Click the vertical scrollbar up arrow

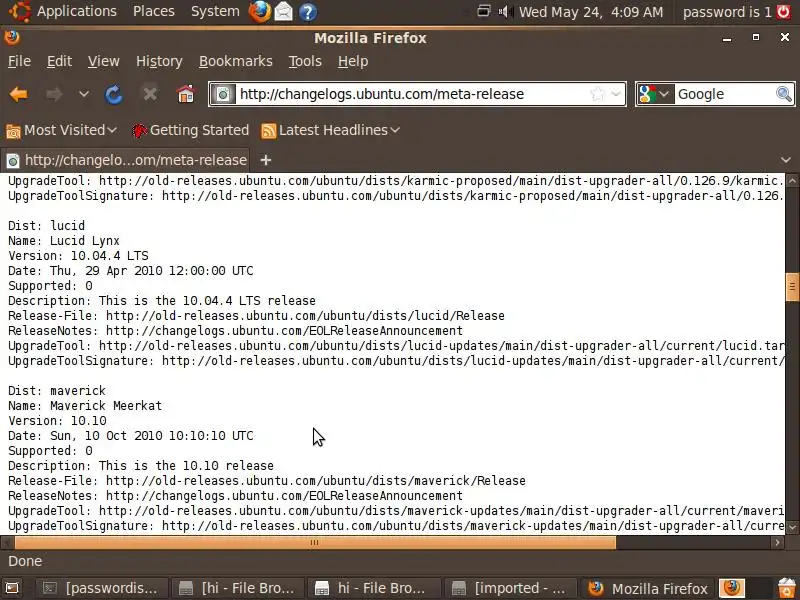coord(792,180)
